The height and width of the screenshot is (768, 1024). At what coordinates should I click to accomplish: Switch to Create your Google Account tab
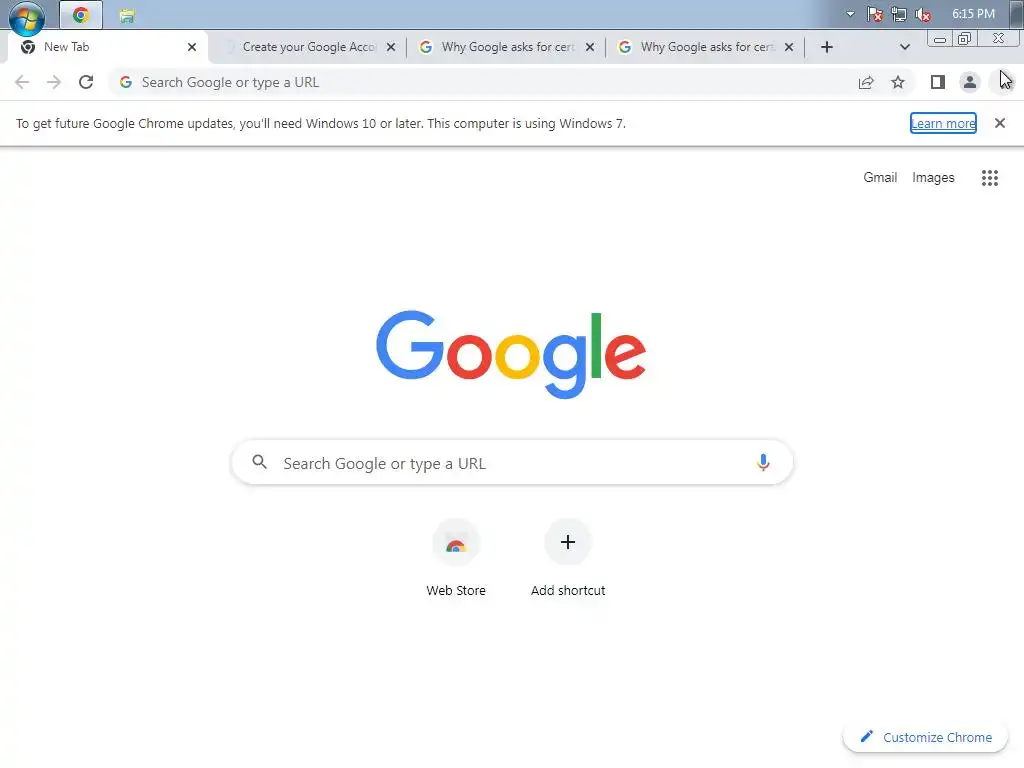click(x=308, y=47)
